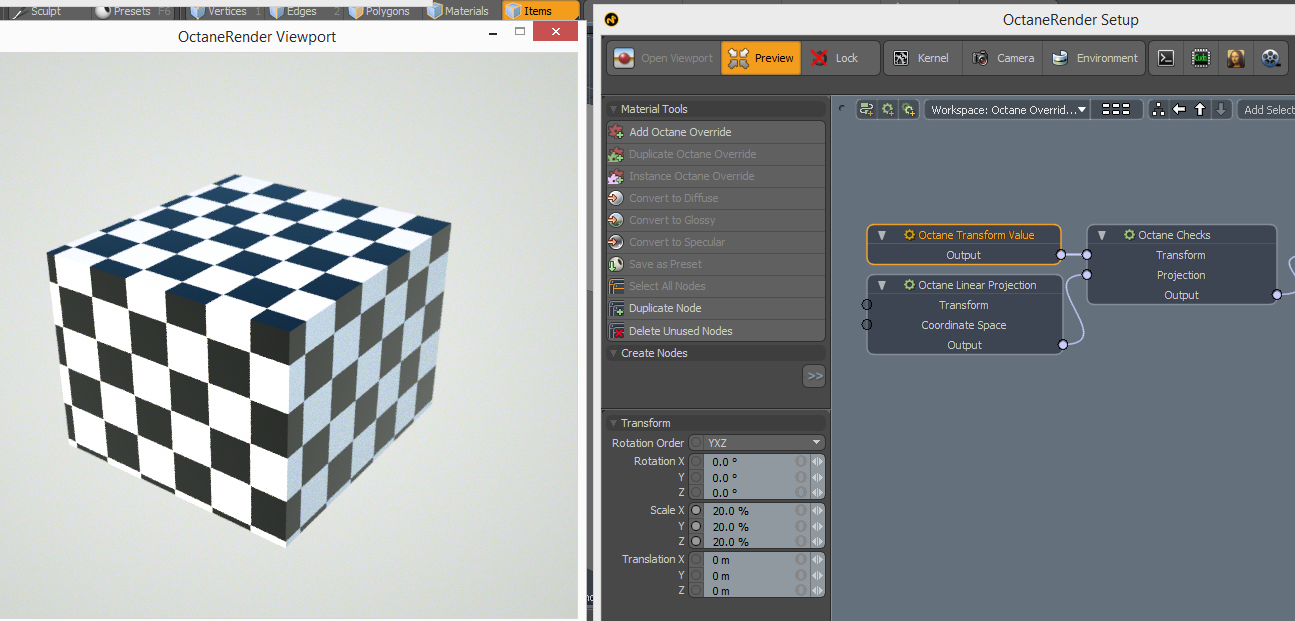This screenshot has height=621, width=1295.
Task: Collapse the Create Nodes section
Action: [613, 353]
